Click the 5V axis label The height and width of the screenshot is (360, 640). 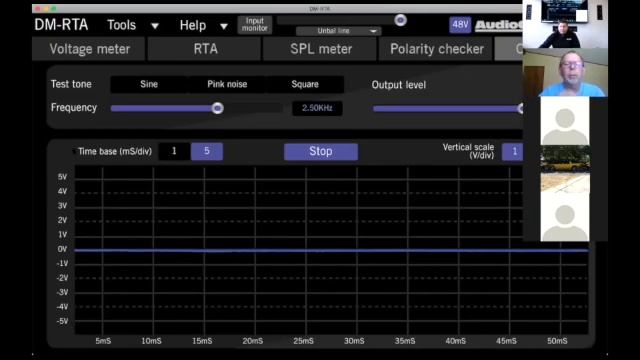(x=62, y=177)
